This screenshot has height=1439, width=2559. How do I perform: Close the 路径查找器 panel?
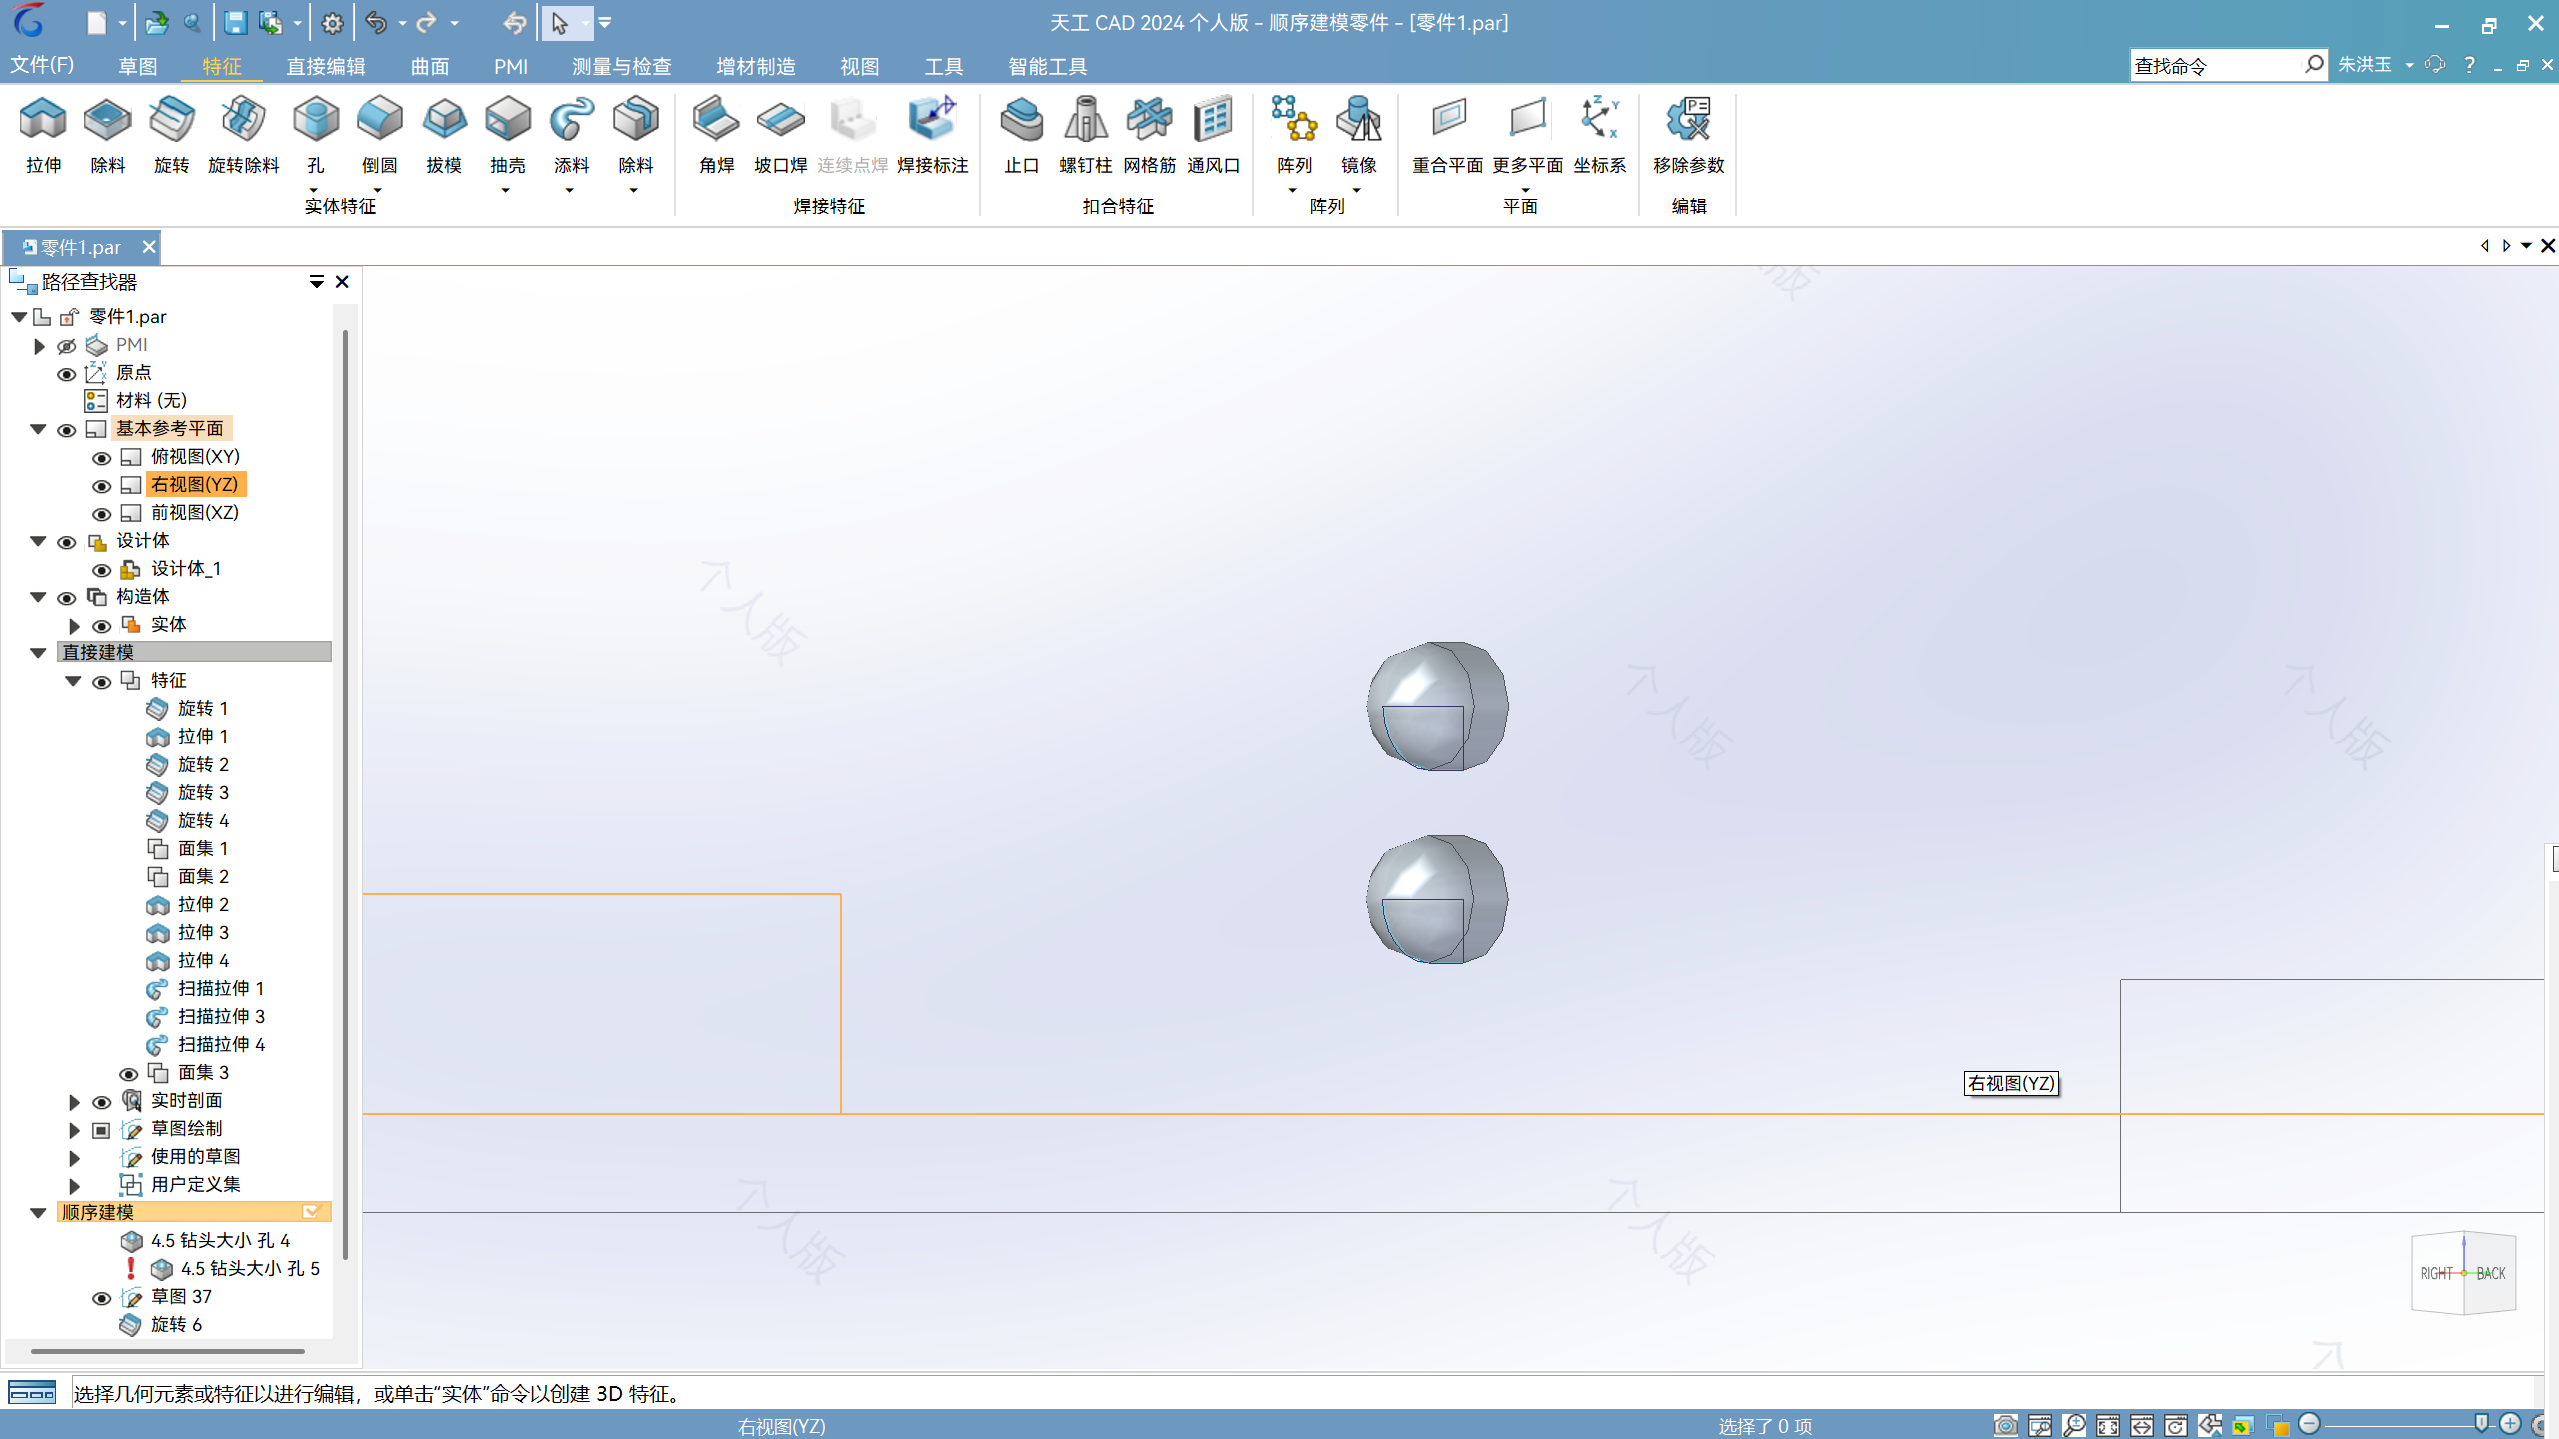(x=342, y=282)
